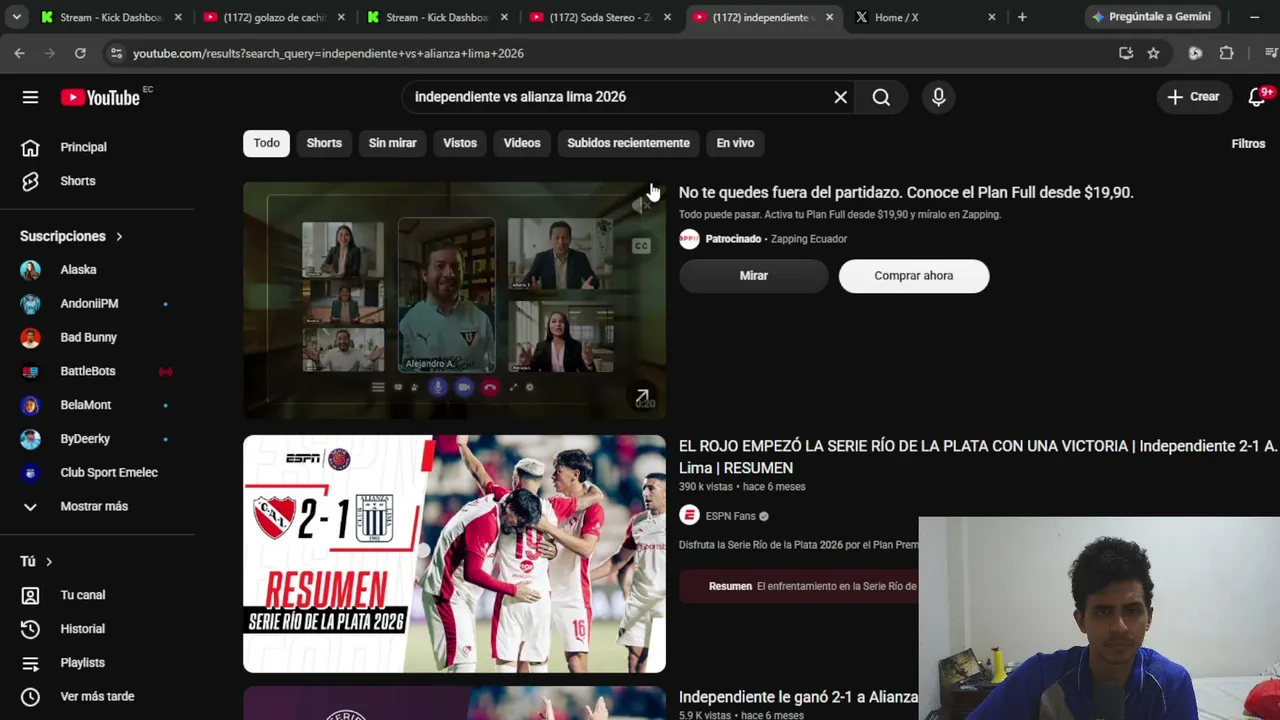Image resolution: width=1280 pixels, height=720 pixels.
Task: Open the RESUMEN 2-1 video thumbnail
Action: pos(454,554)
